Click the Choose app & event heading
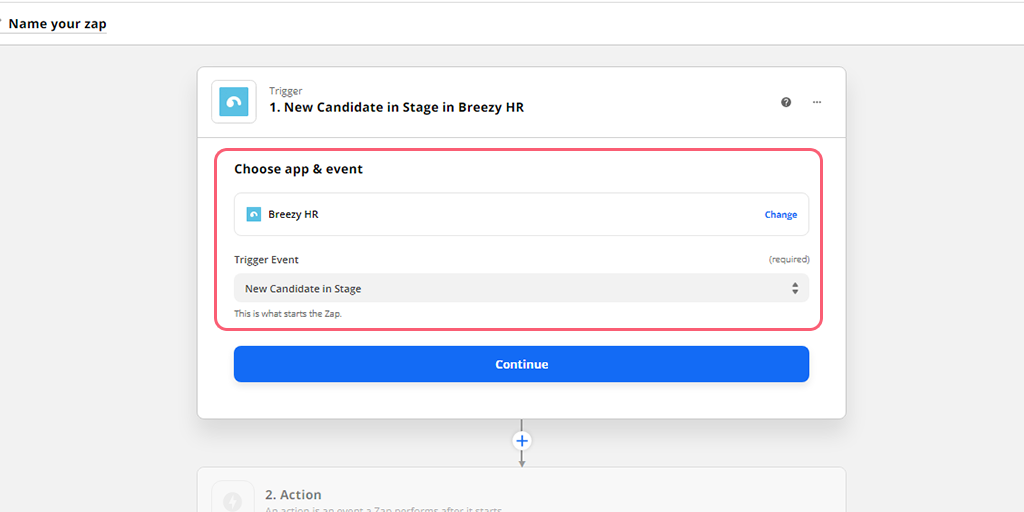Screen dimensions: 1024x512 click(x=298, y=169)
